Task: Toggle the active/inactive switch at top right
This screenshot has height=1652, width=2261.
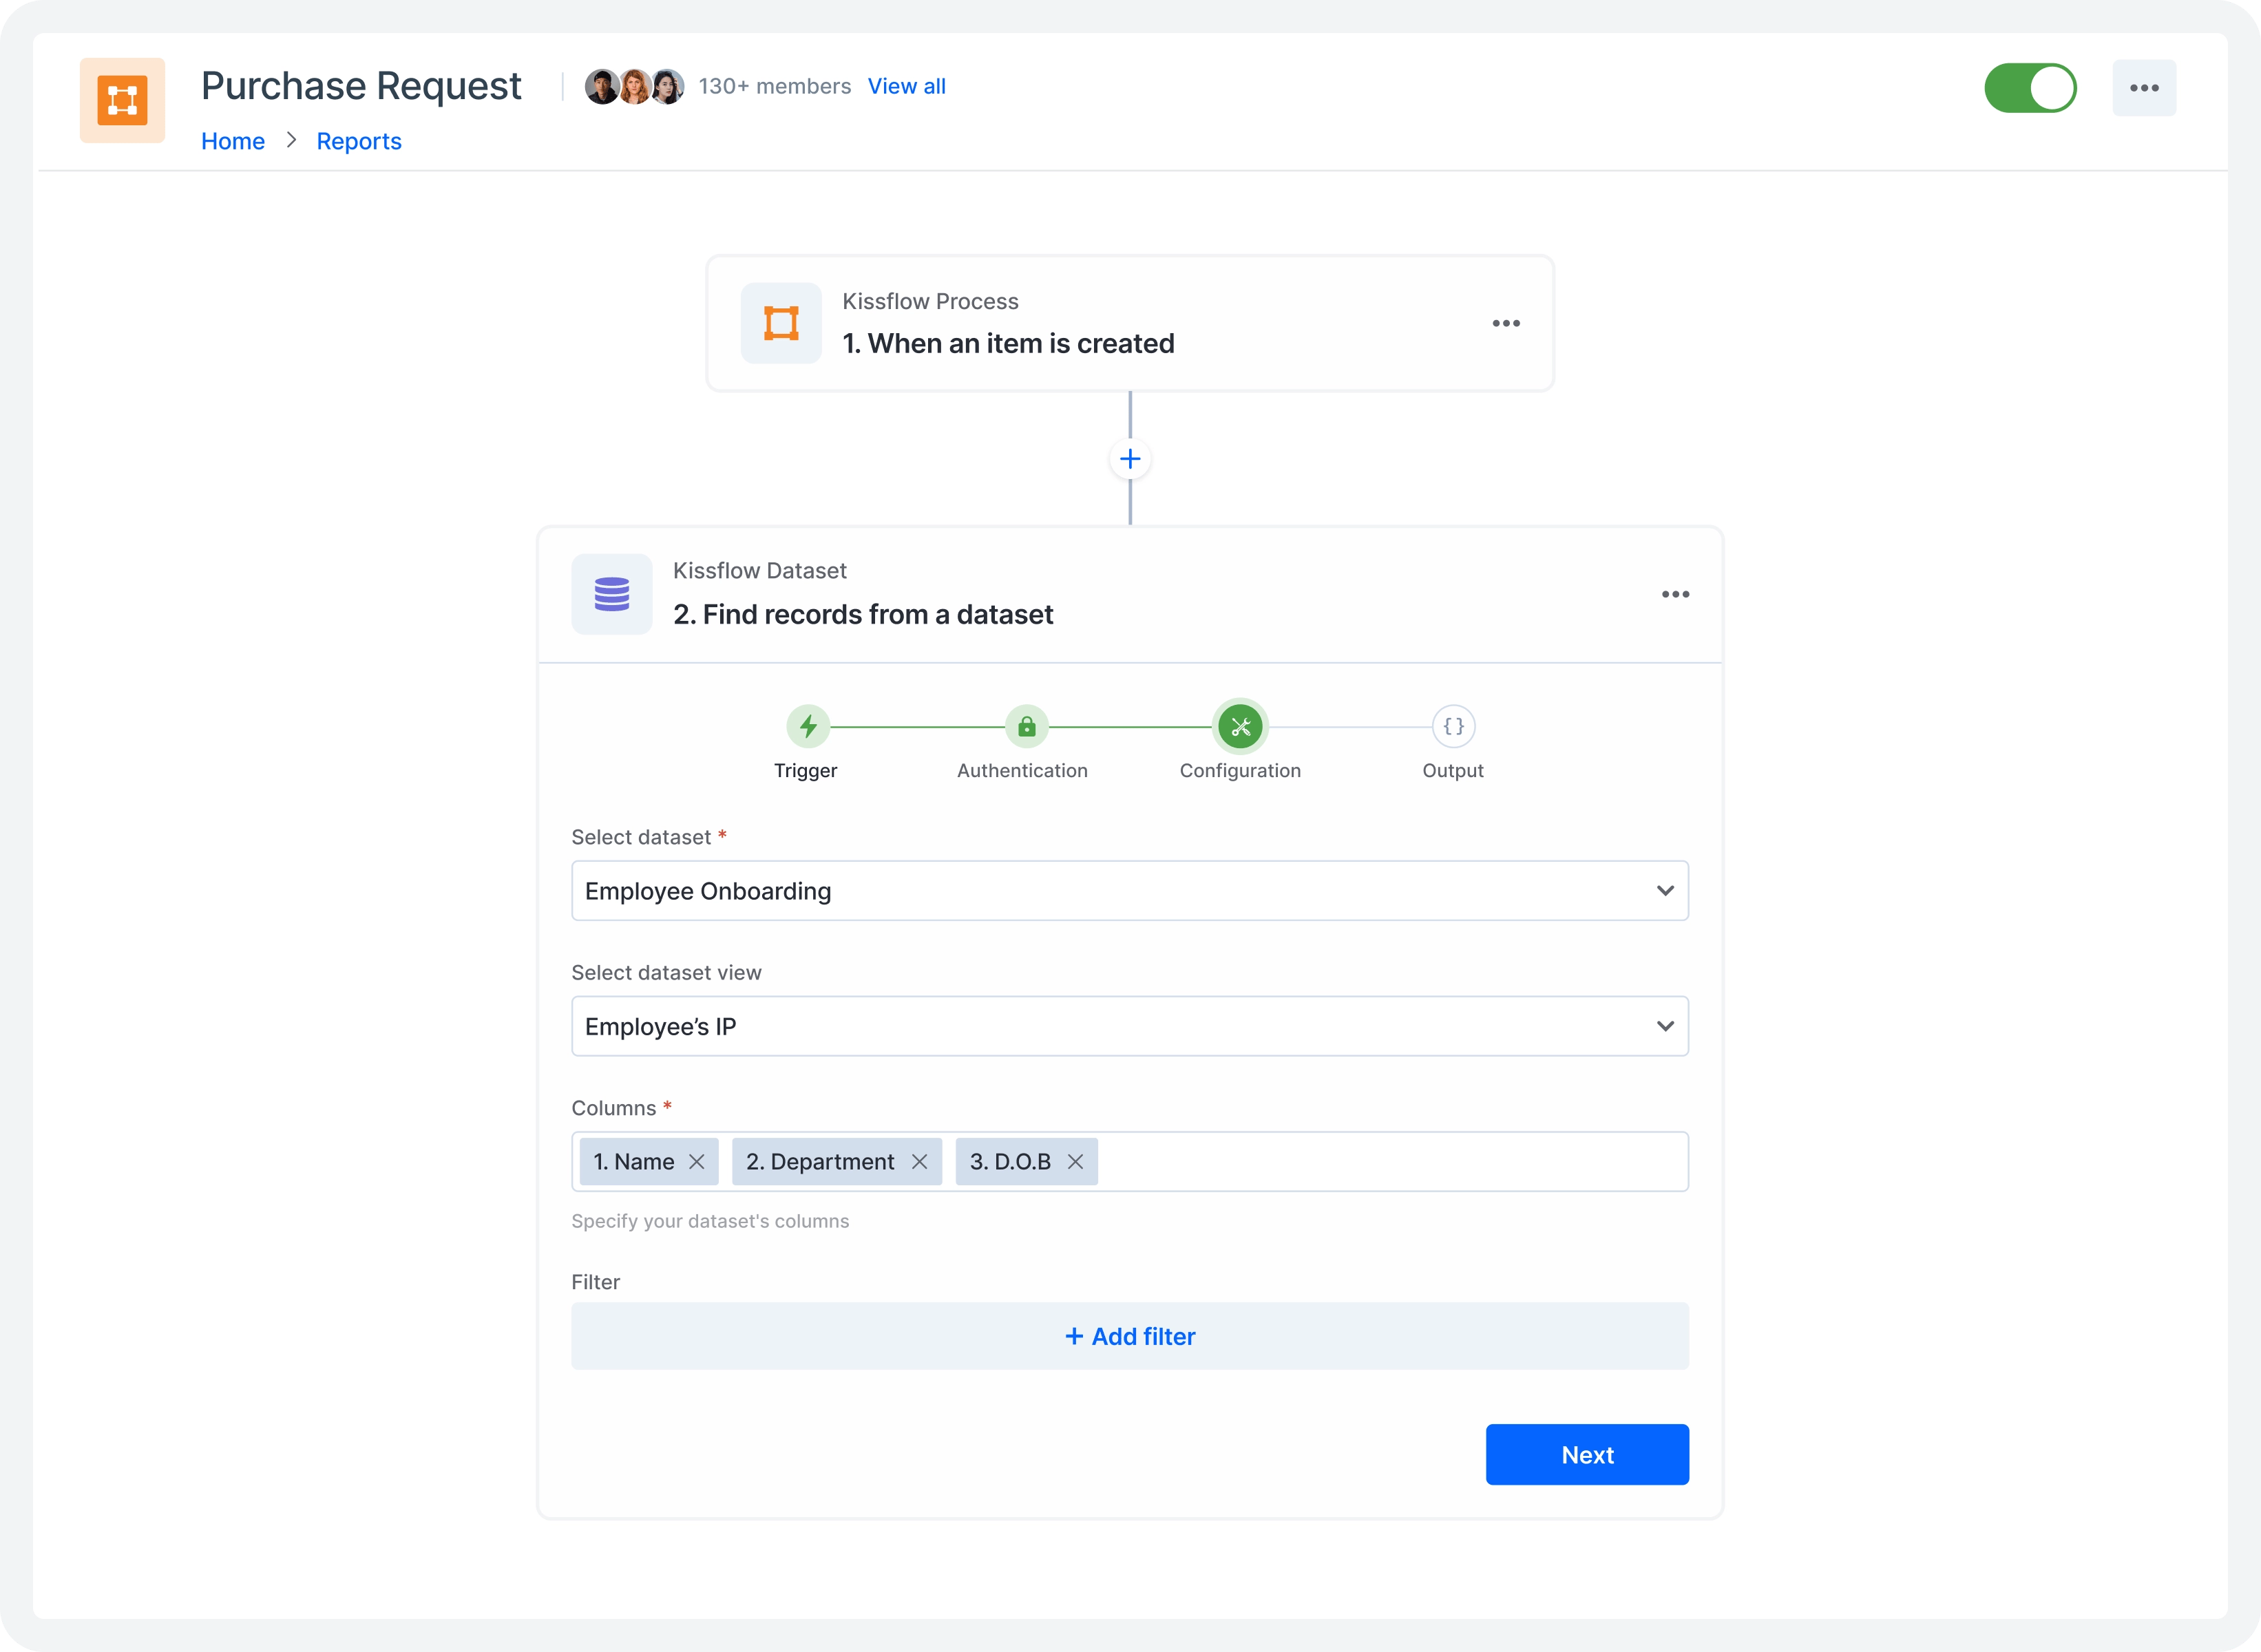Action: 2029,86
